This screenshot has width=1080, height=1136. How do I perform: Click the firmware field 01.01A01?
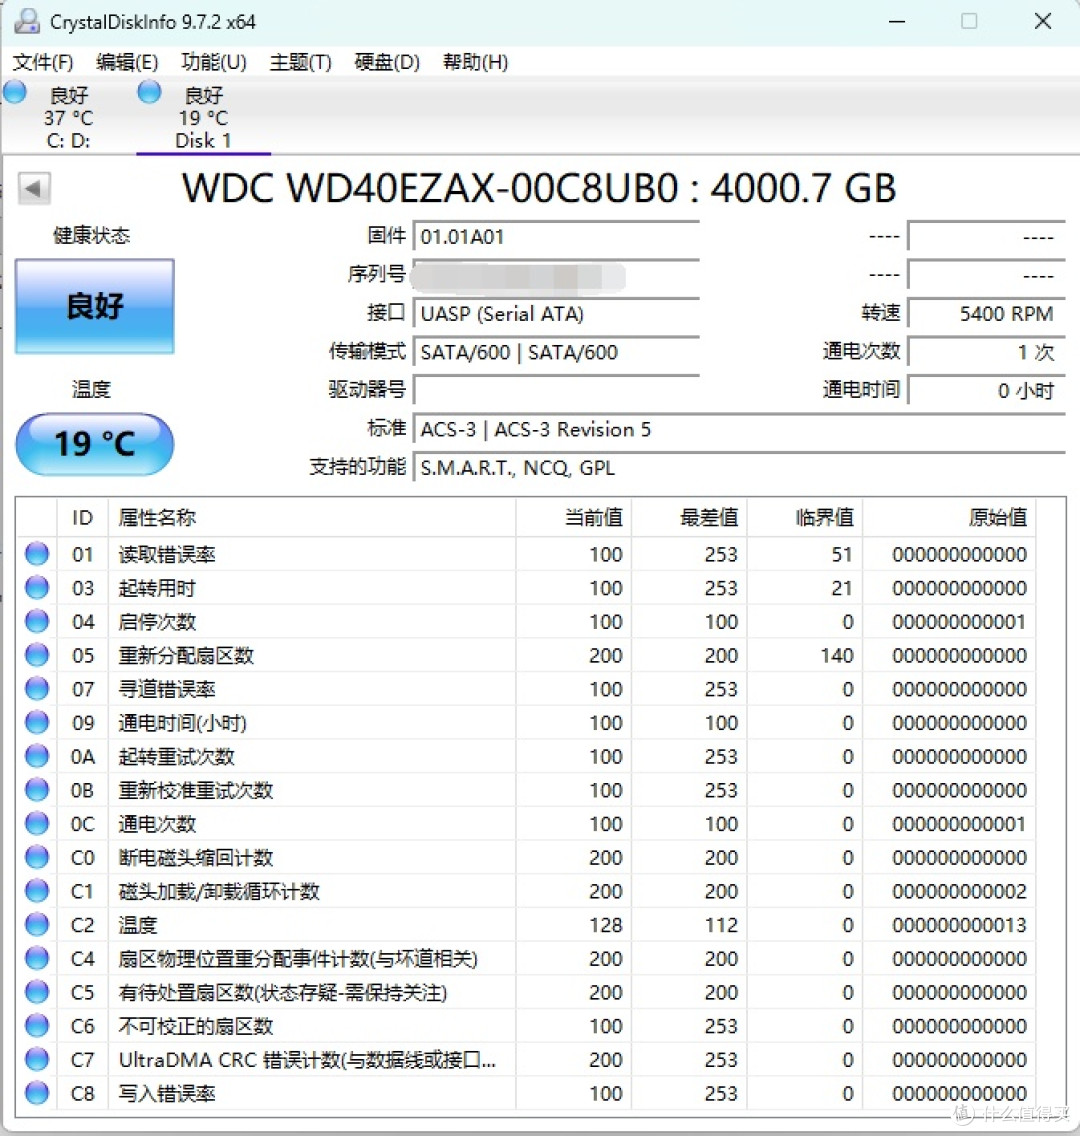pos(556,237)
